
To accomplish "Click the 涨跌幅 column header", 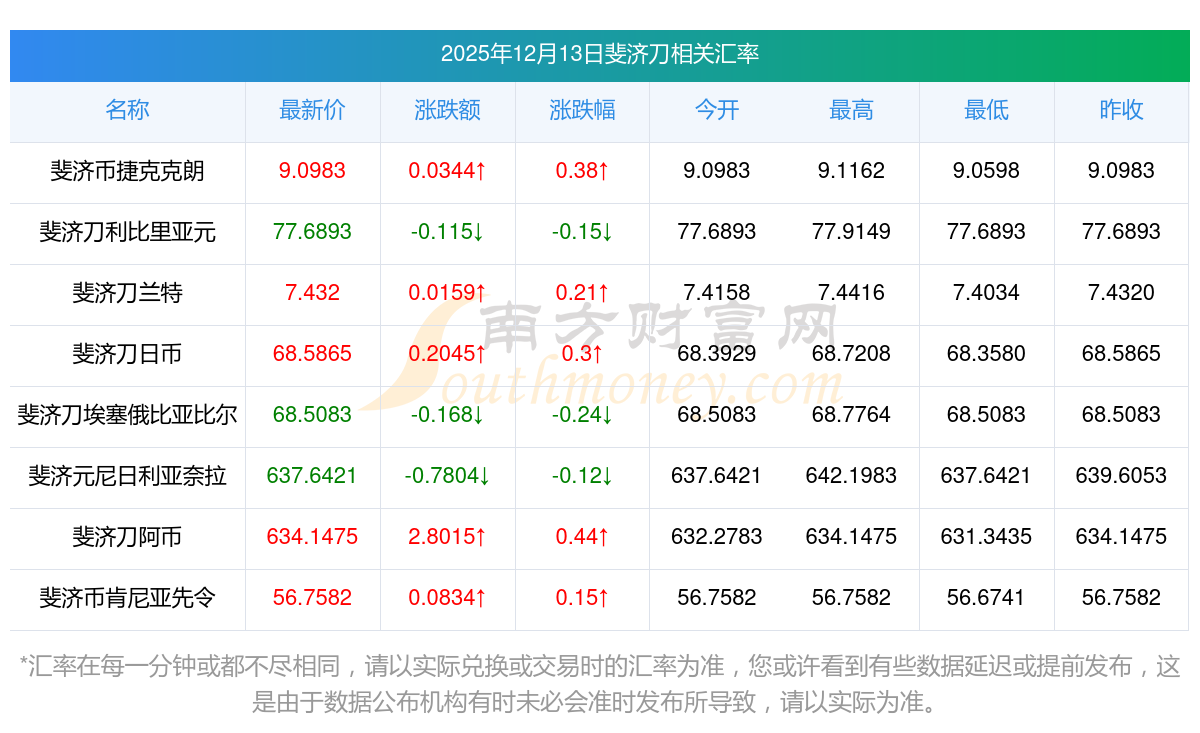I will (582, 110).
